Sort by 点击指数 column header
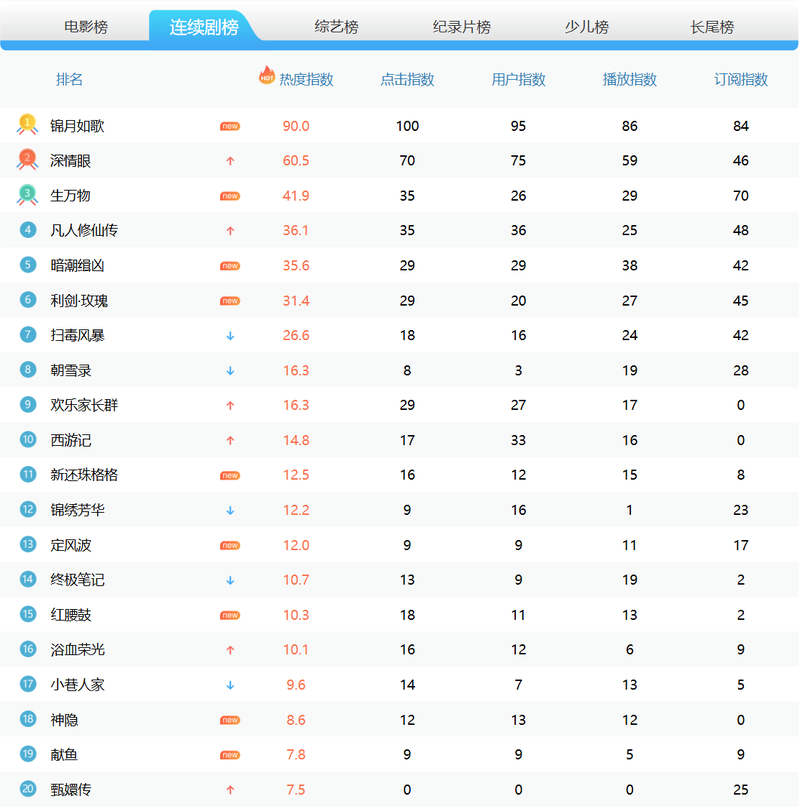 point(407,79)
